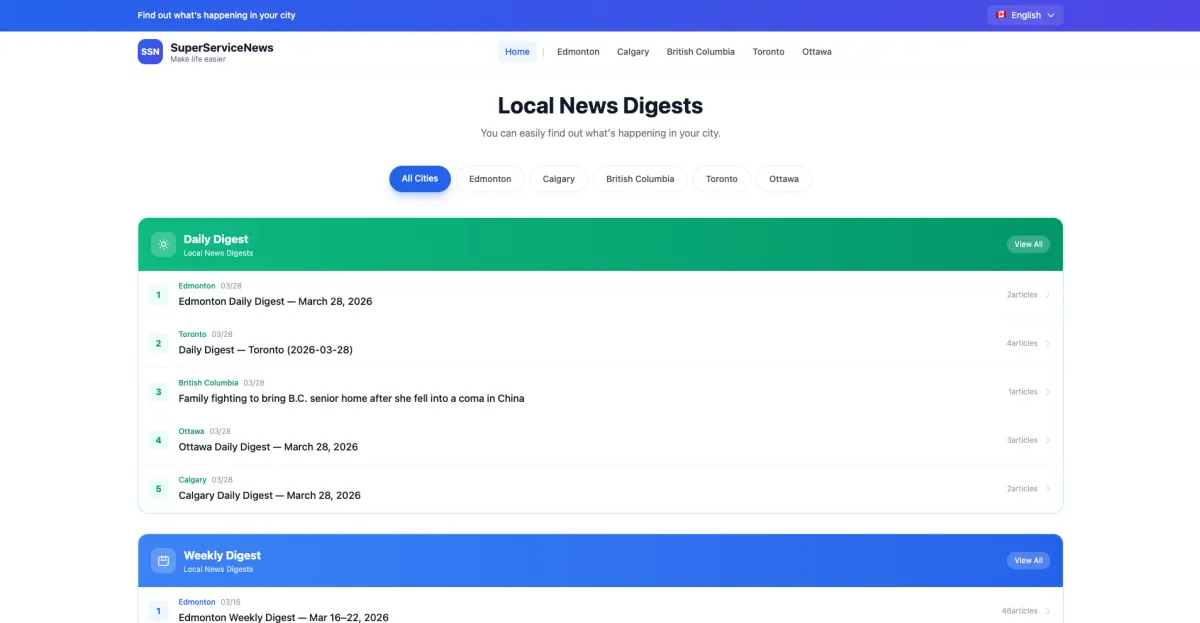The image size is (1200, 623).
Task: Click number badge 3 beside the British Columbia story
Action: pos(158,391)
